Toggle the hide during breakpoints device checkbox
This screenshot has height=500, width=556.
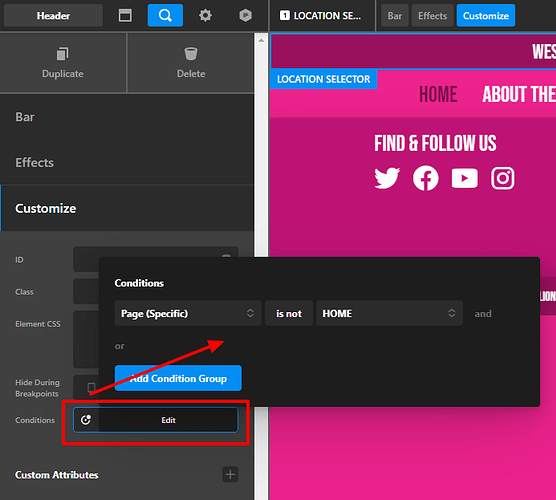(x=91, y=387)
